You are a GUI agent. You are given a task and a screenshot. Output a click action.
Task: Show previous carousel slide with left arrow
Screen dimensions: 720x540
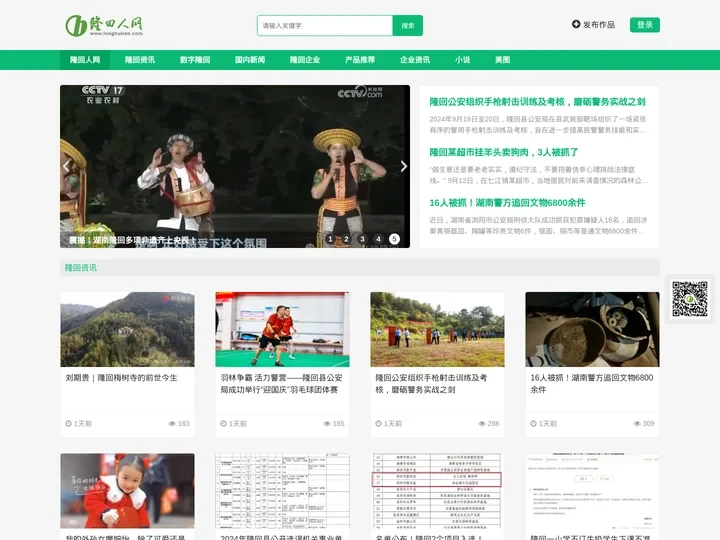tap(67, 166)
